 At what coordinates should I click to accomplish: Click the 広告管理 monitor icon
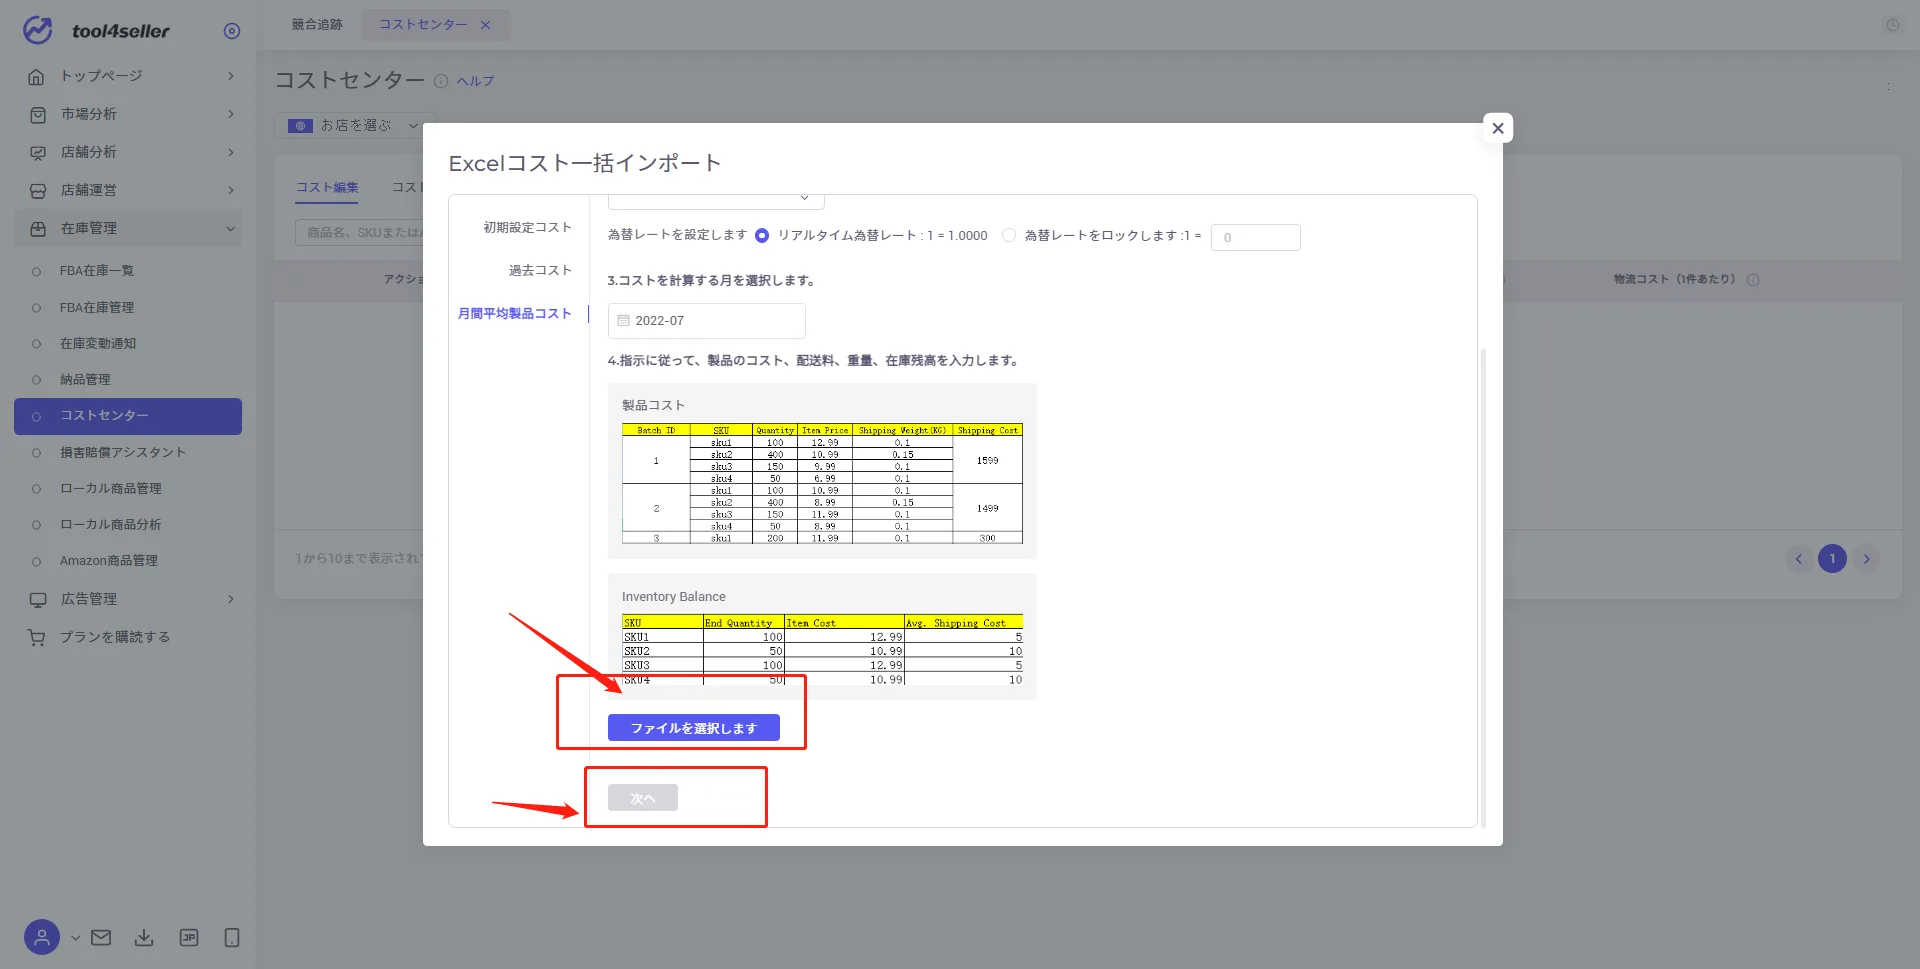37,599
